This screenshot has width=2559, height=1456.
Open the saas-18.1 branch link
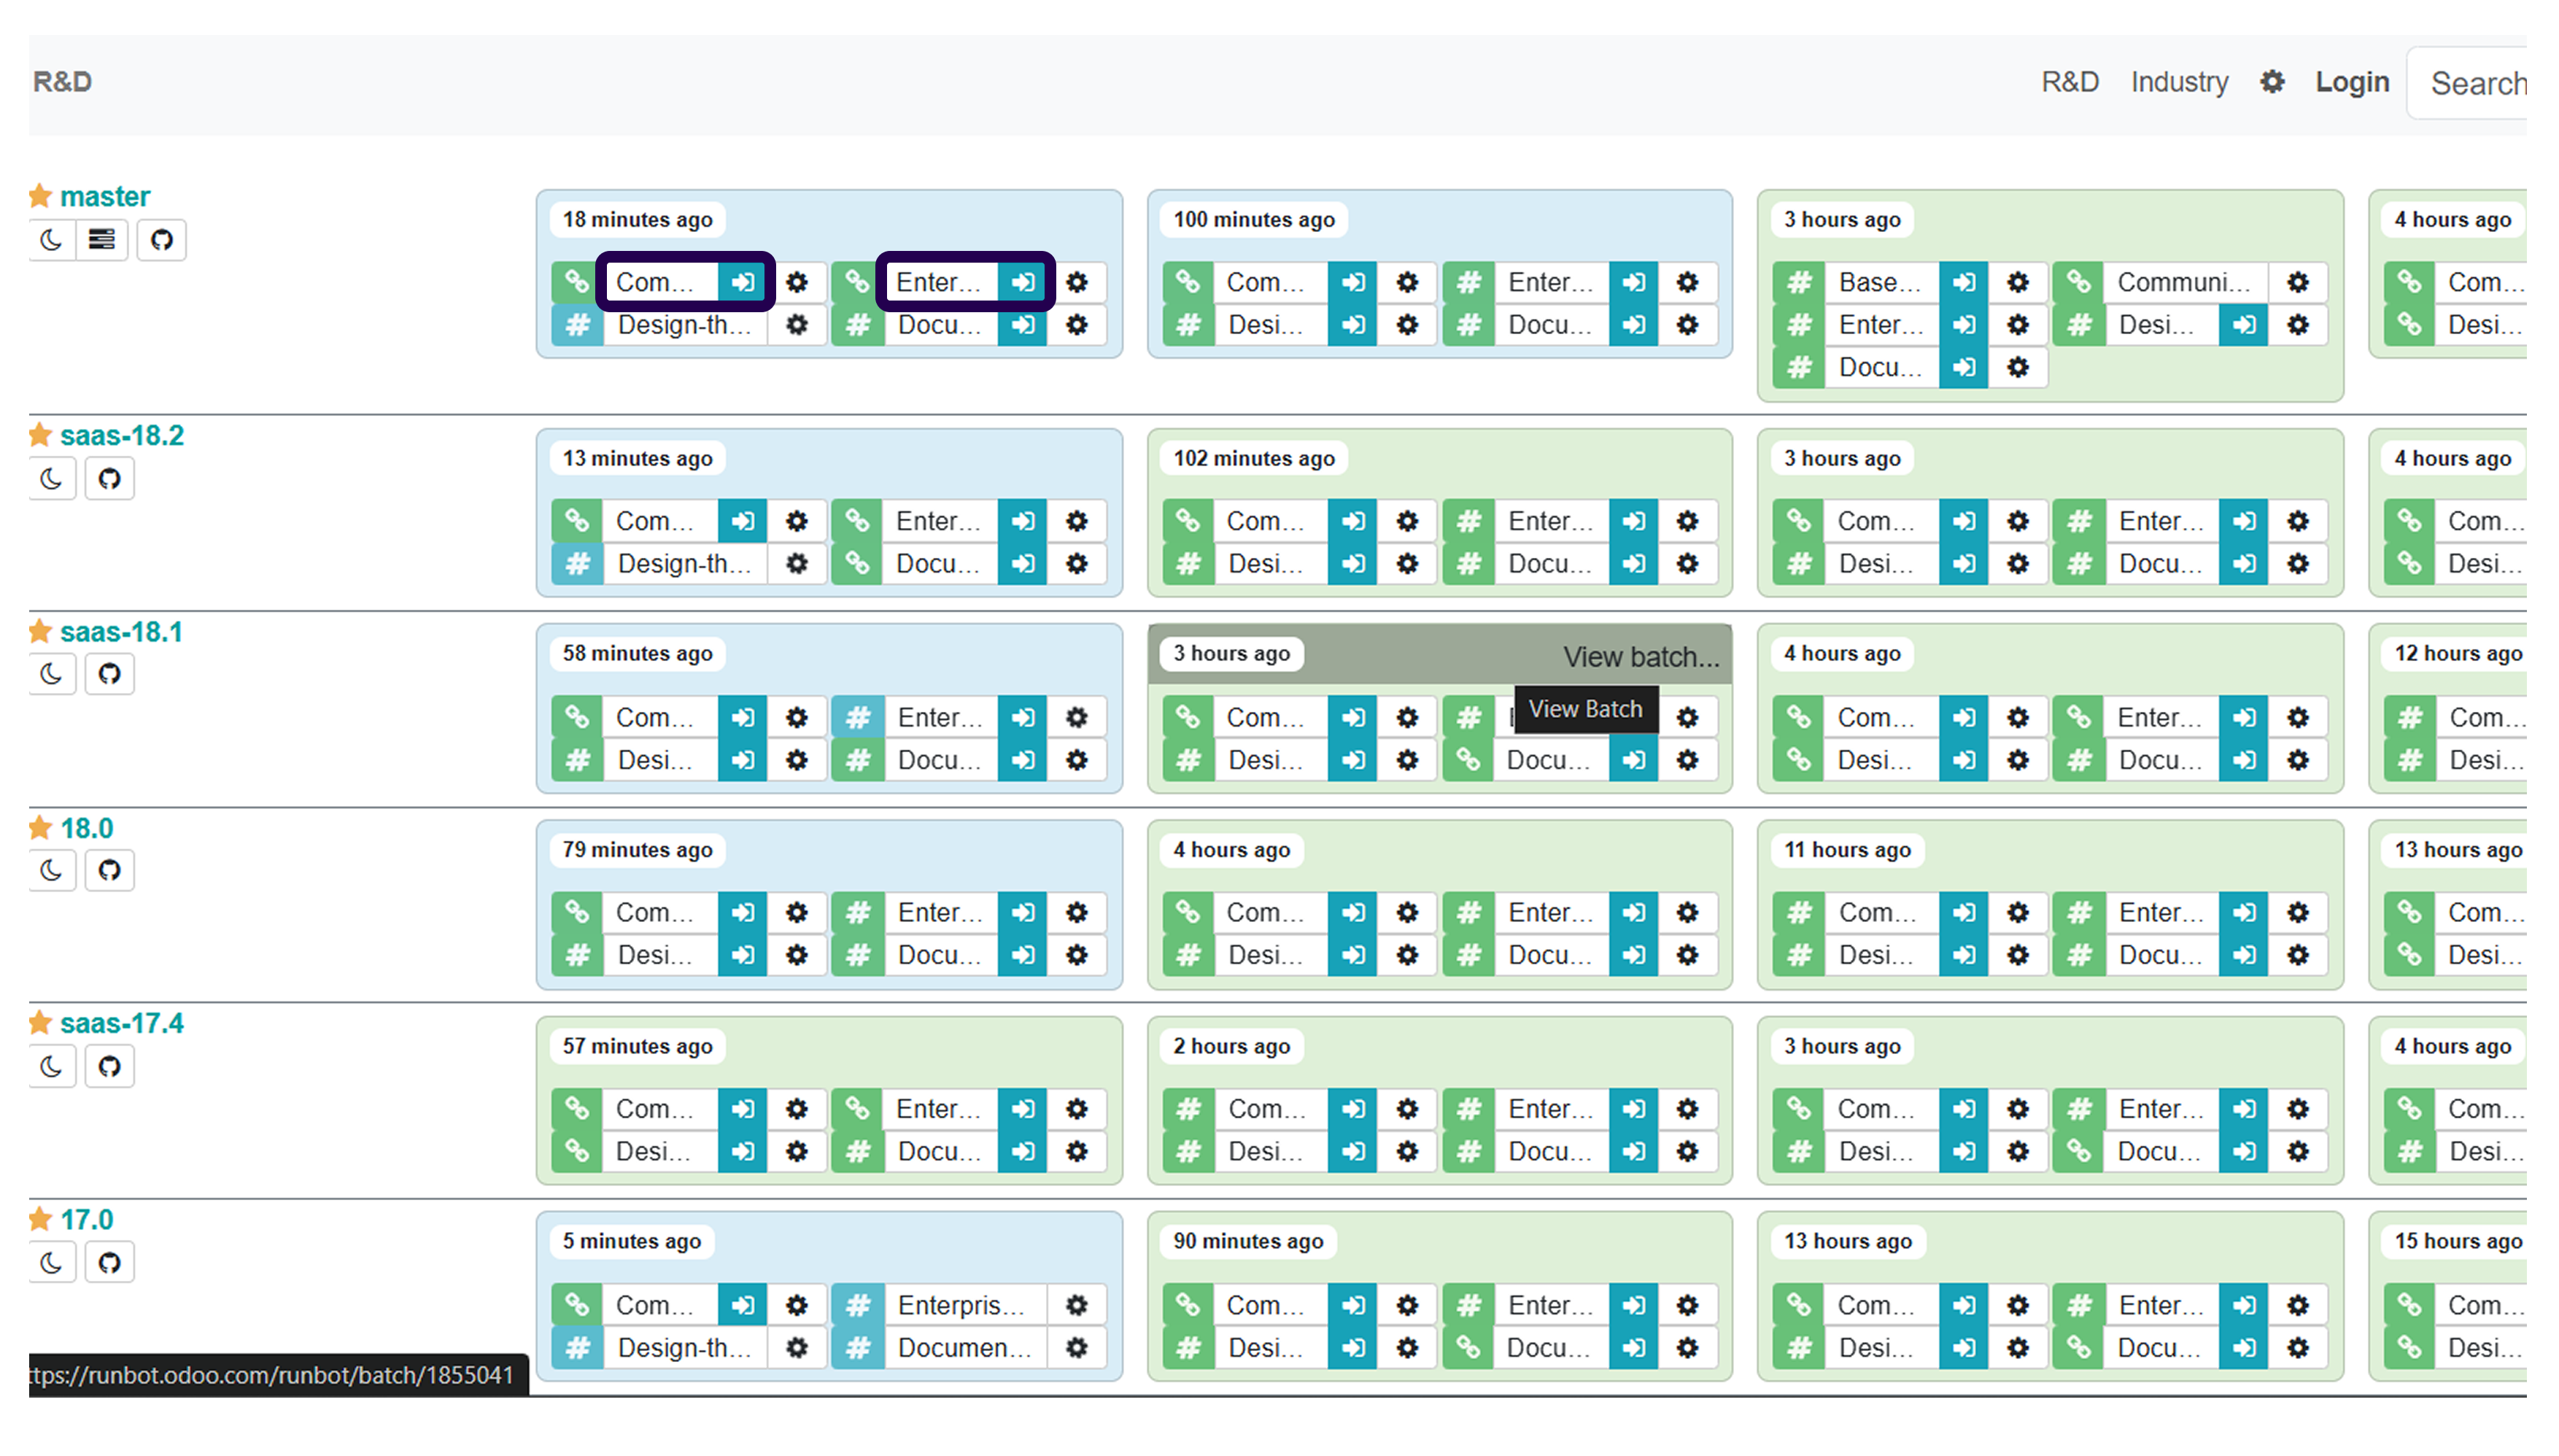coord(121,632)
